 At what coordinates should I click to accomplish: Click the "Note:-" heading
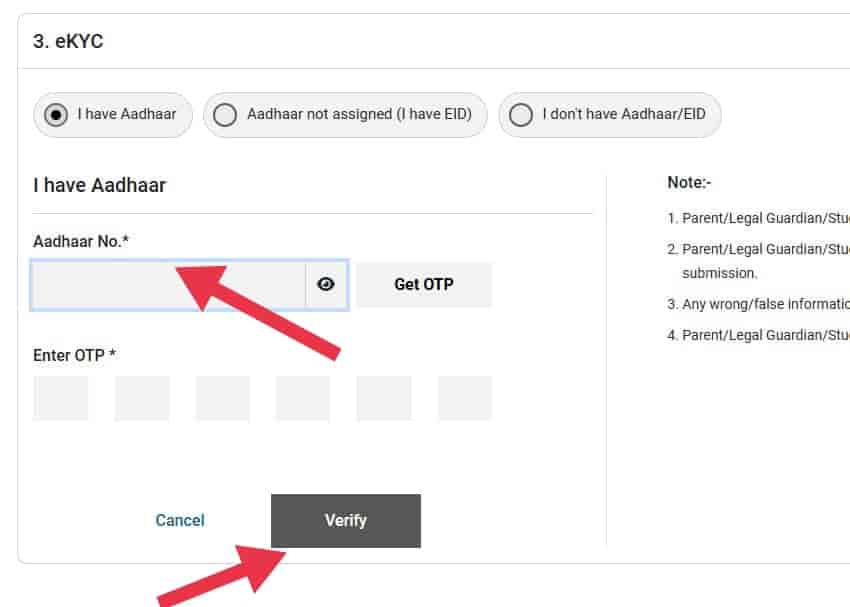[x=689, y=183]
